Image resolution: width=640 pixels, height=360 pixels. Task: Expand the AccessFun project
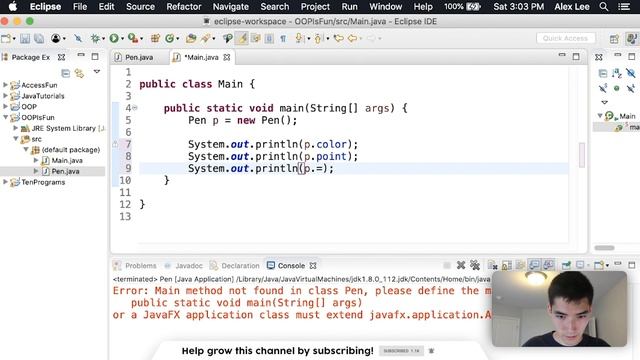pos(5,85)
